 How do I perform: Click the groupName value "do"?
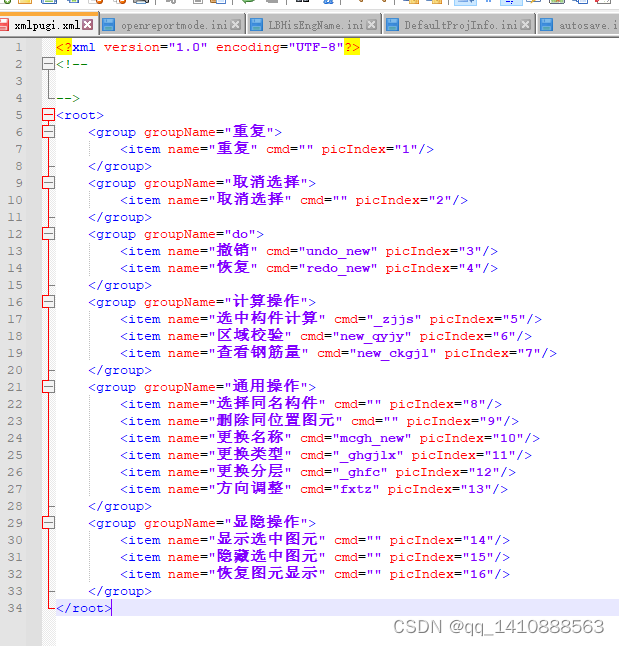[x=240, y=234]
